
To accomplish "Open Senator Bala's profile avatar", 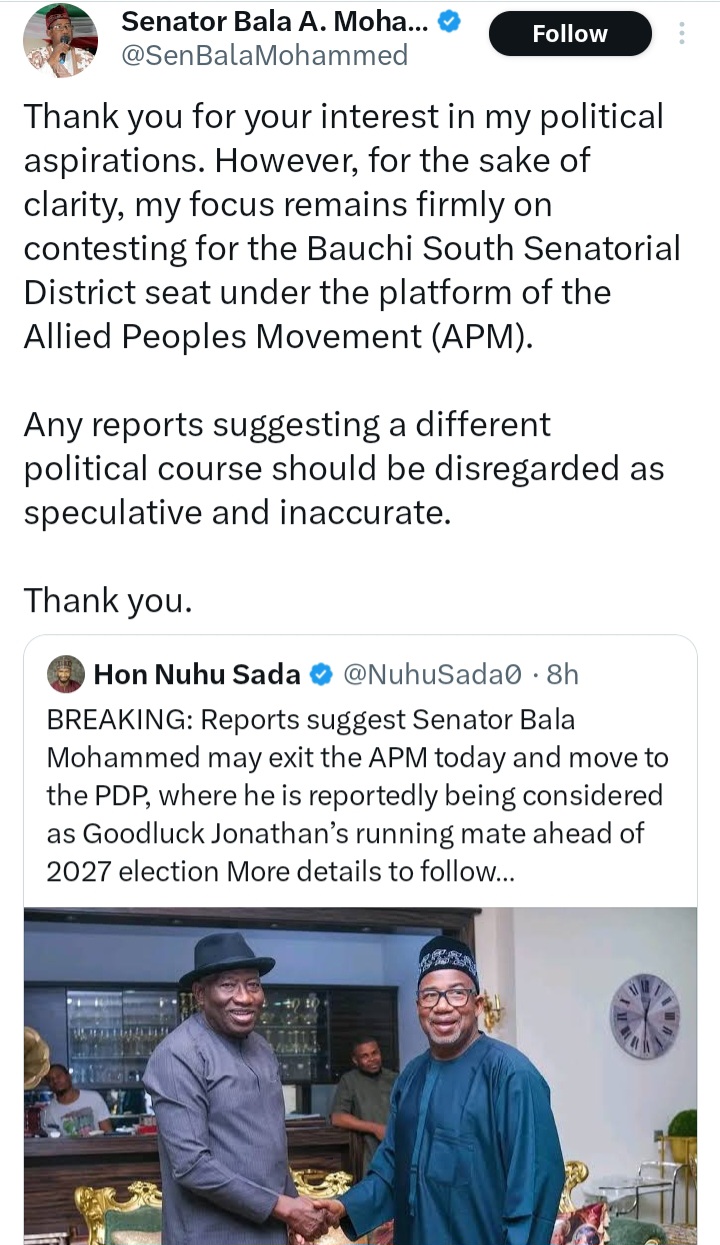I will coord(60,40).
